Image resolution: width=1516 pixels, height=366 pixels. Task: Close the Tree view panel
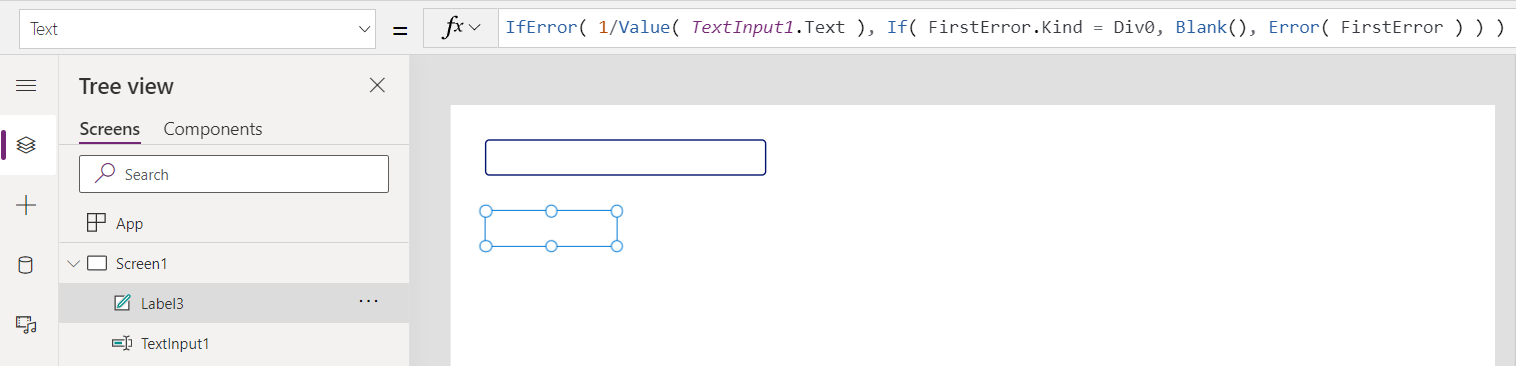point(377,85)
